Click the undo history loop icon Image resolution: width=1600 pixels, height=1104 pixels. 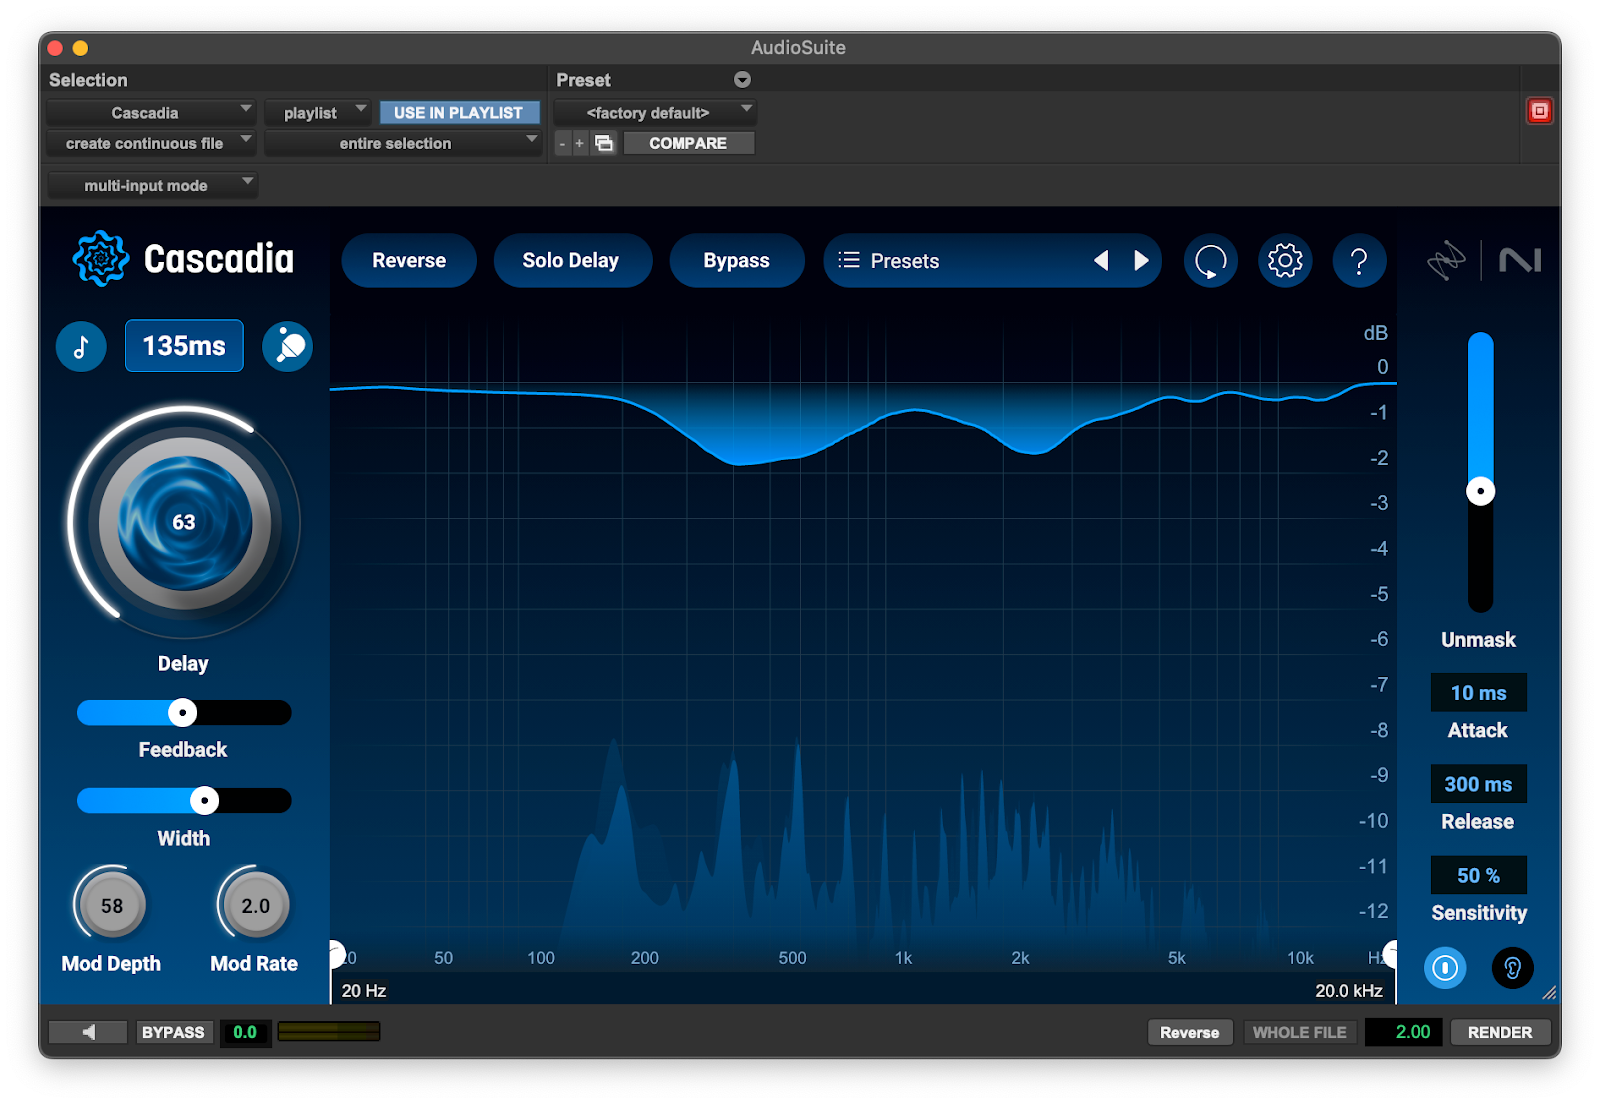coord(1211,261)
